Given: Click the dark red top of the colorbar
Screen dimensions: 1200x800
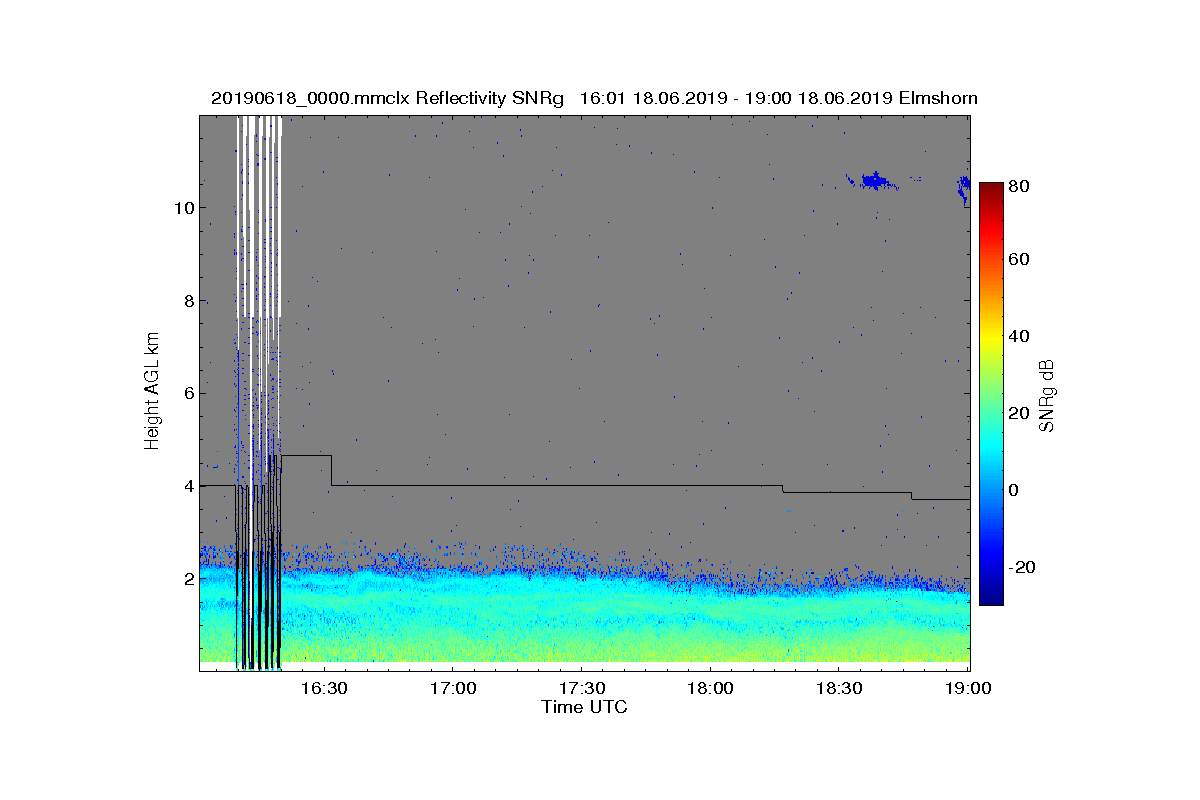Looking at the screenshot, I should click(x=991, y=190).
